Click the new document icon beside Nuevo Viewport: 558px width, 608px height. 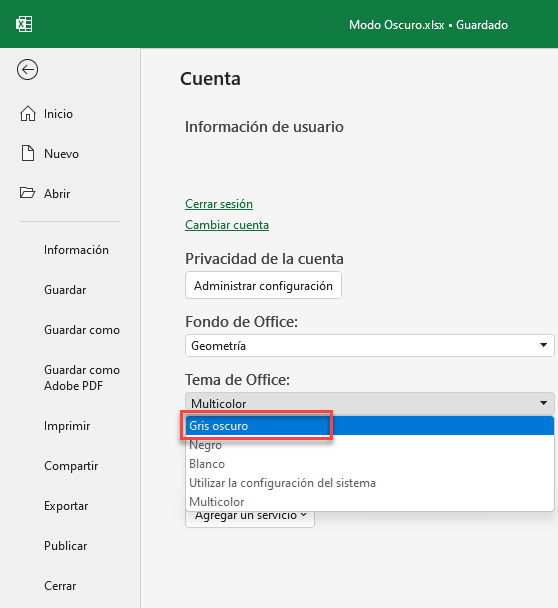coord(28,154)
